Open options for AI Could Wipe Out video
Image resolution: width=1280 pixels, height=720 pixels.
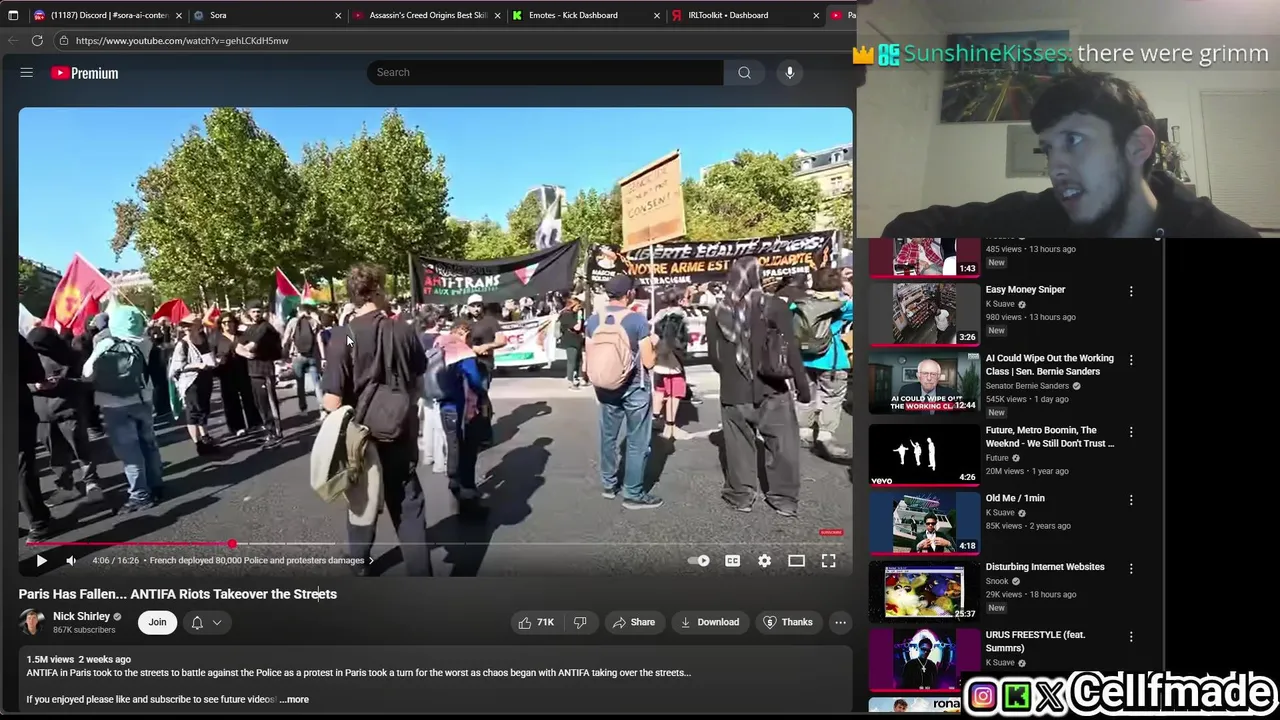(x=1131, y=360)
